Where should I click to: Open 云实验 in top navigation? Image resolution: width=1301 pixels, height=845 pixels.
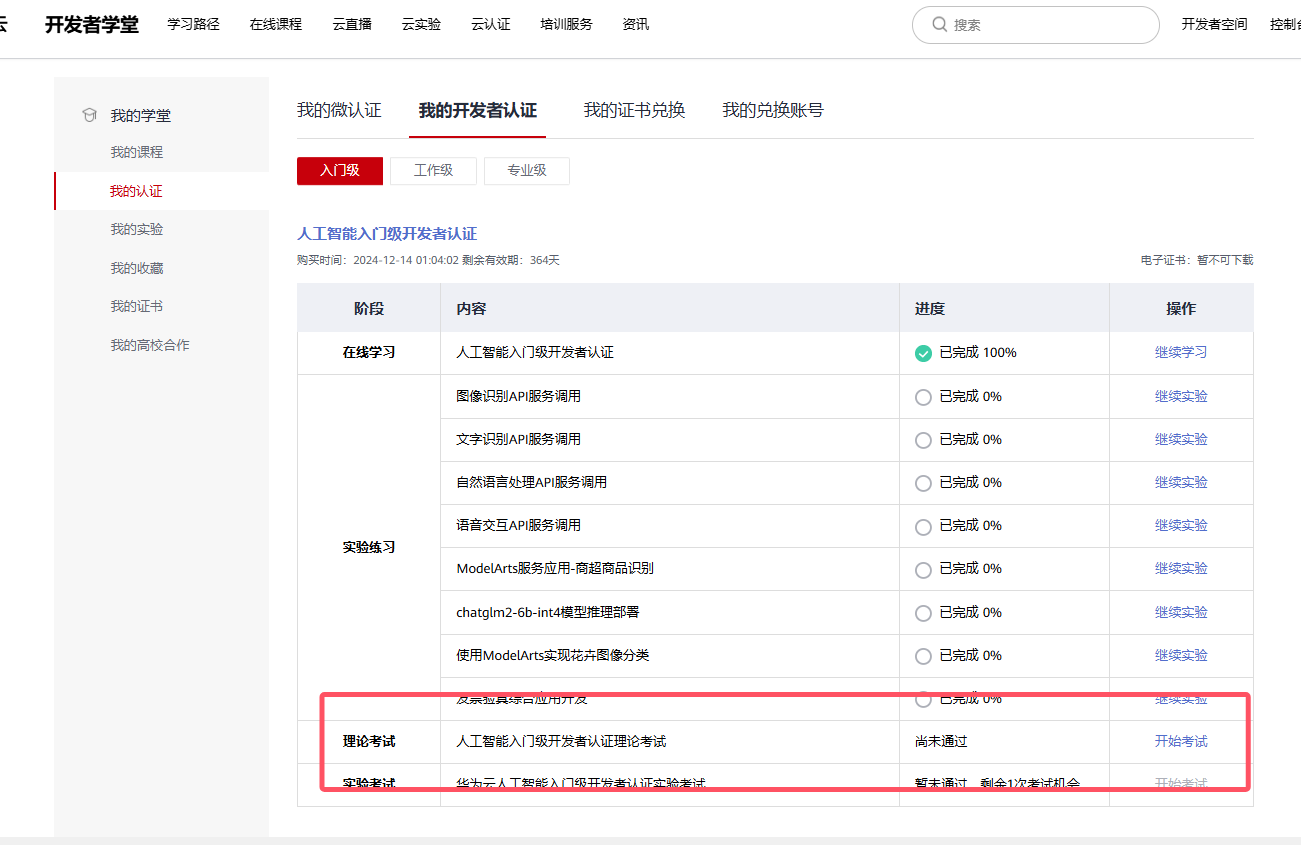(x=421, y=24)
